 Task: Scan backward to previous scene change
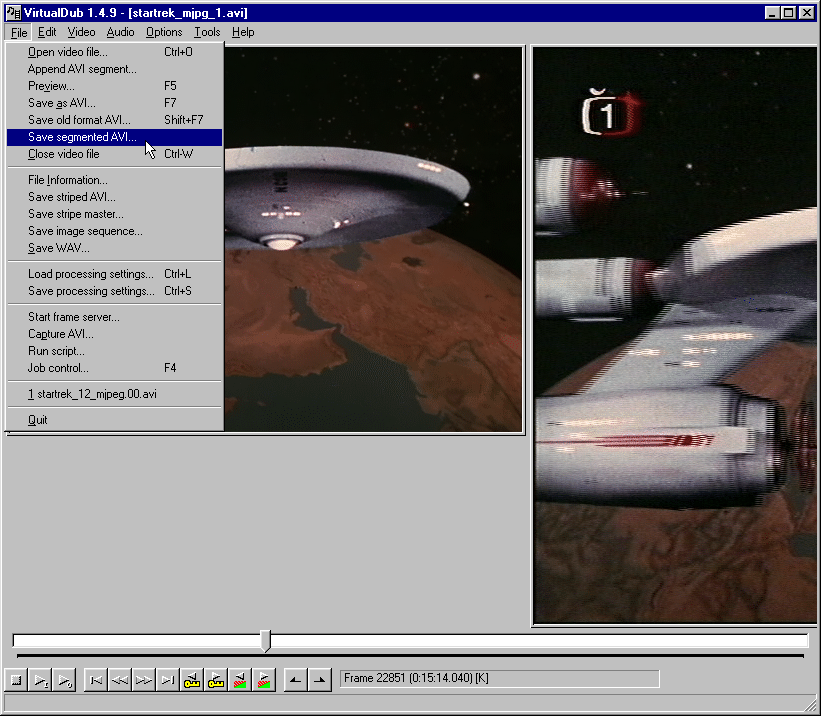coord(240,680)
